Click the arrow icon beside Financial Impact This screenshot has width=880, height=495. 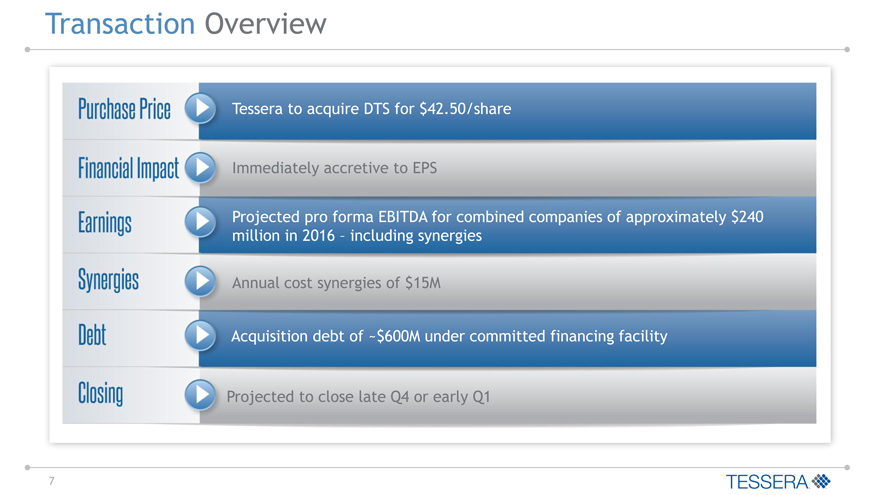(x=201, y=167)
